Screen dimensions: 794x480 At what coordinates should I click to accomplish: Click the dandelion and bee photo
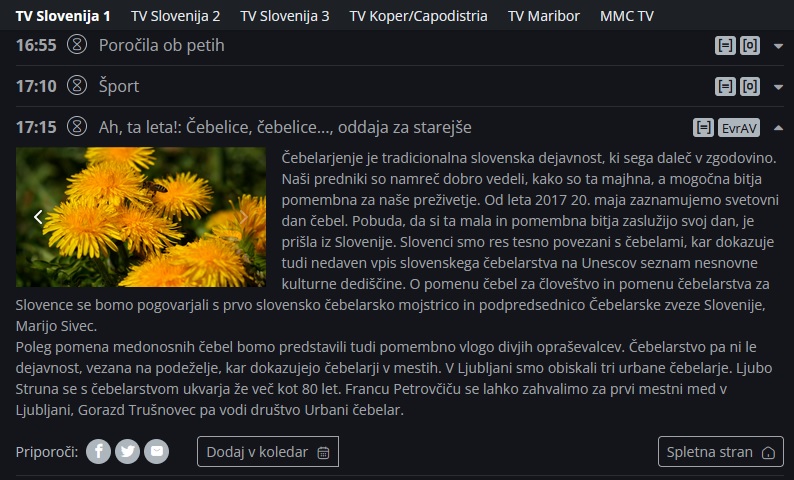[141, 217]
